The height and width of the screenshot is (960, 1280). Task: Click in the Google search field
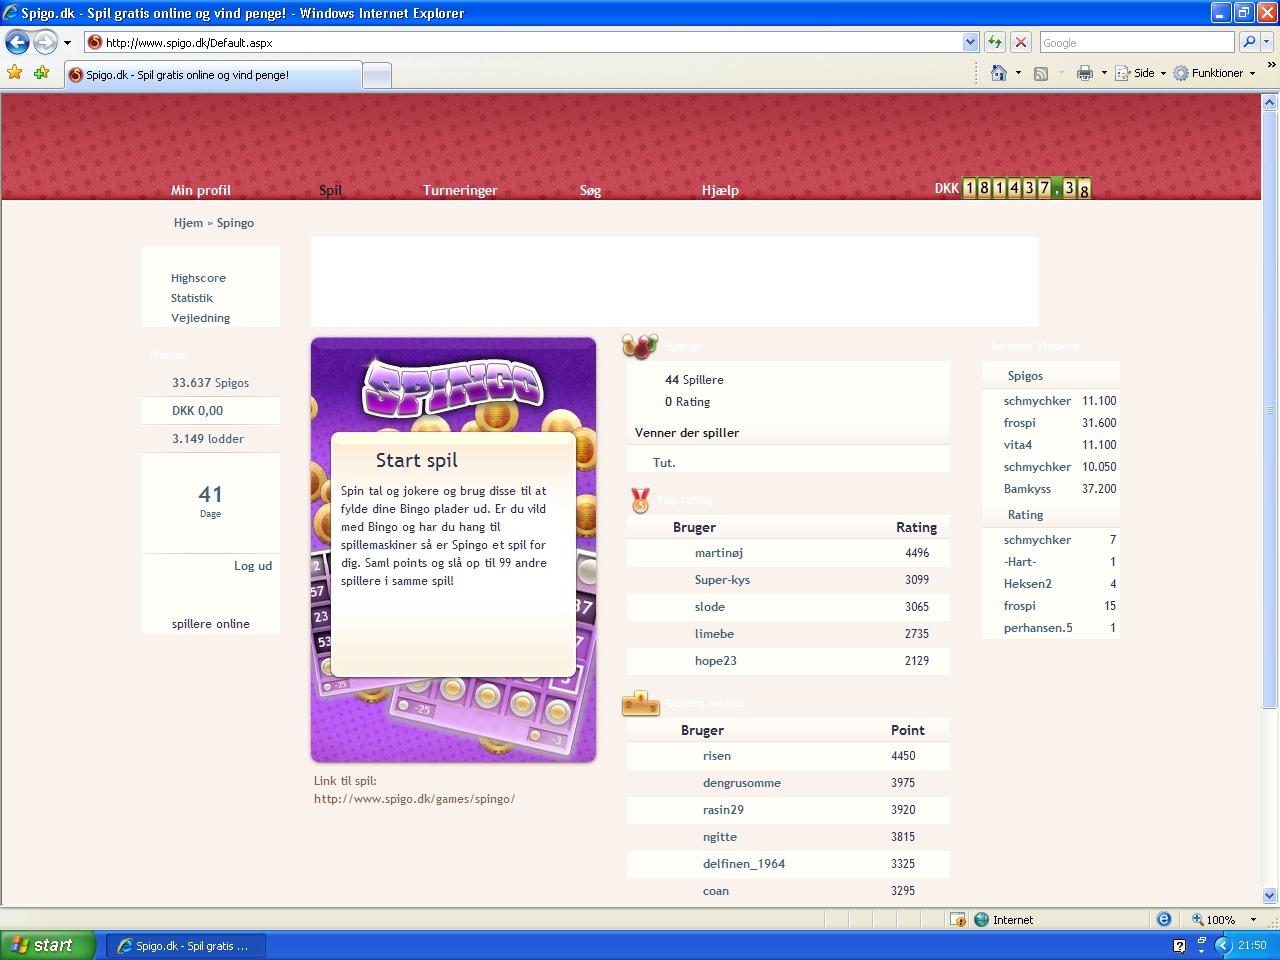(x=1136, y=42)
